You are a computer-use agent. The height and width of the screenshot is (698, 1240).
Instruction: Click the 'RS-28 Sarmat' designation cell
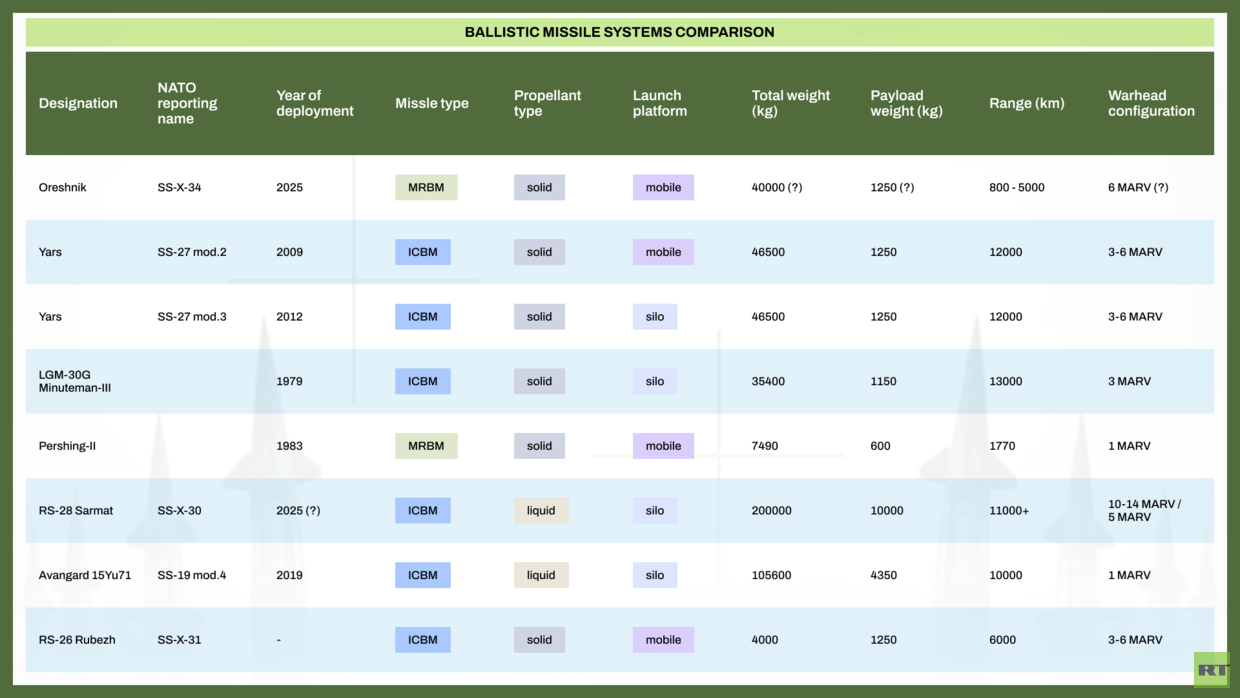pyautogui.click(x=76, y=510)
